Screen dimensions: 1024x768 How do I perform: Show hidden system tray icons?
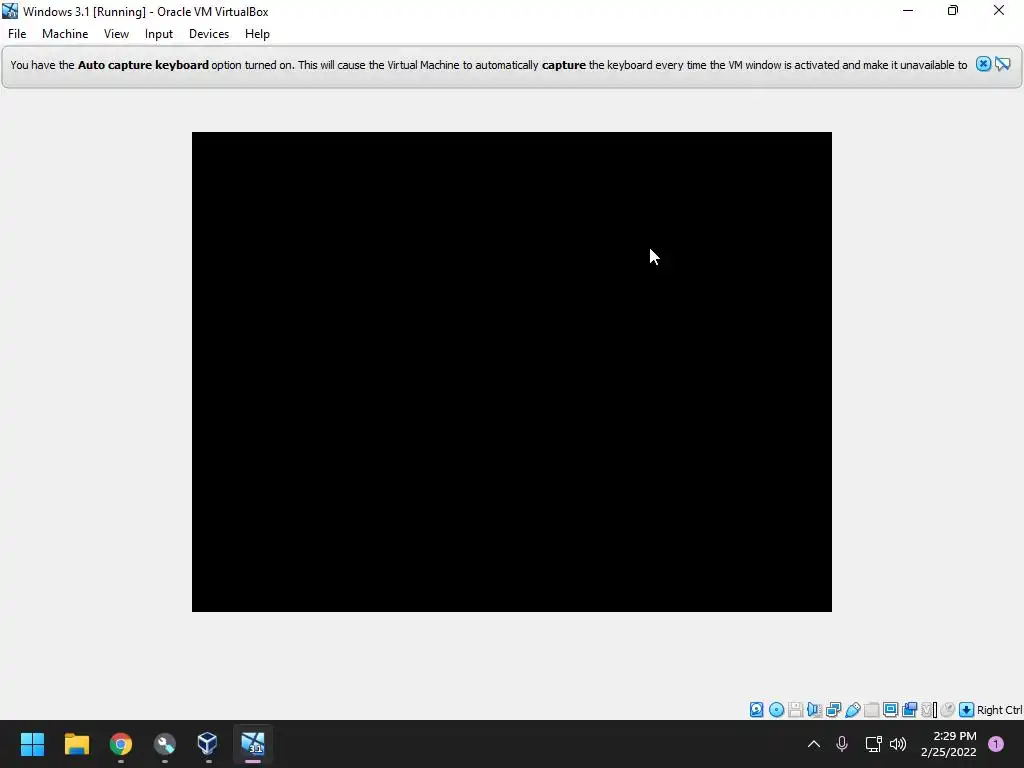[814, 744]
